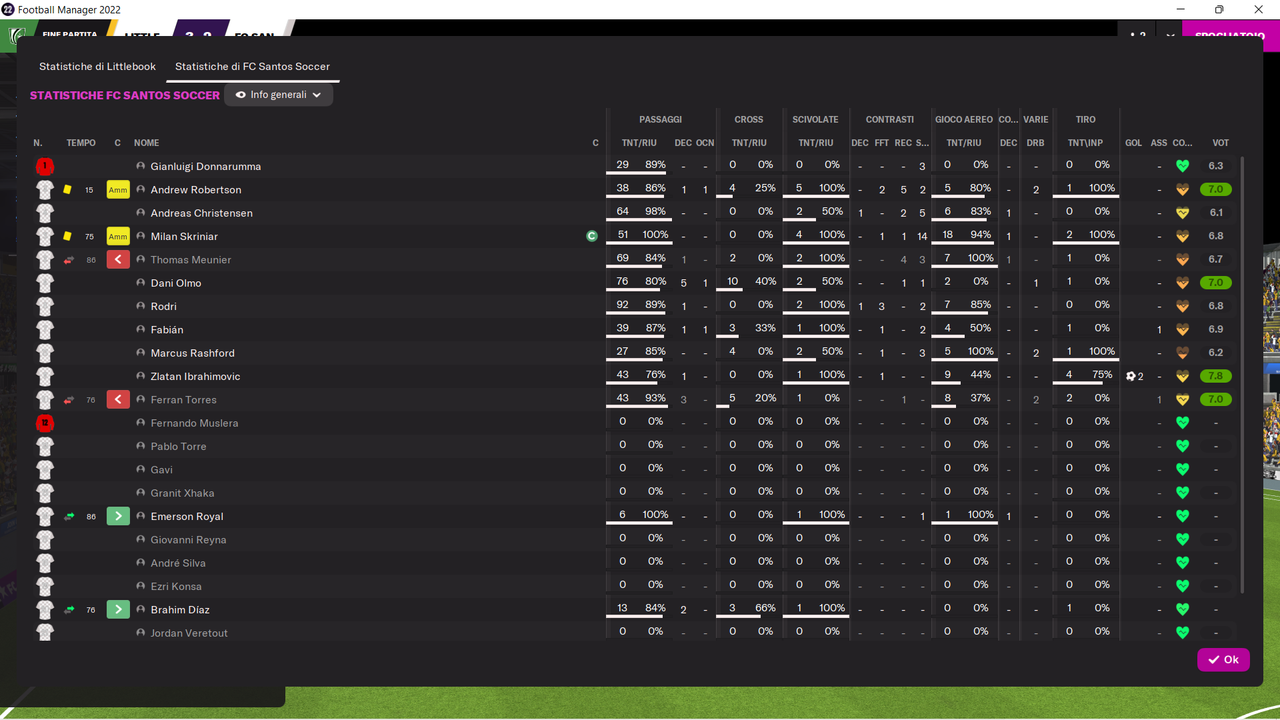
Task: Click Gianluigi Donnarumma's green condition heart
Action: tap(1182, 167)
